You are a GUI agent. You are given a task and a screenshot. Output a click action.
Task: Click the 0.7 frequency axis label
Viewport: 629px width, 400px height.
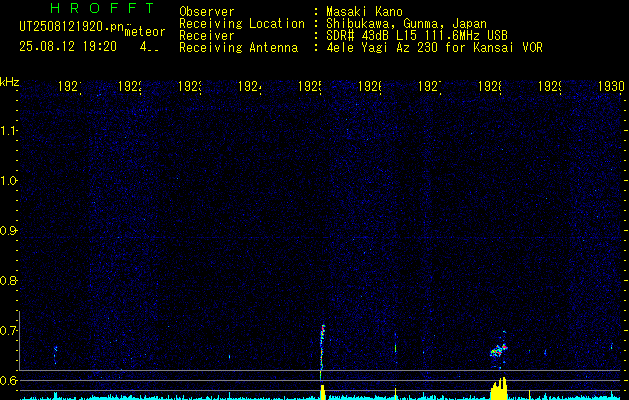8,331
